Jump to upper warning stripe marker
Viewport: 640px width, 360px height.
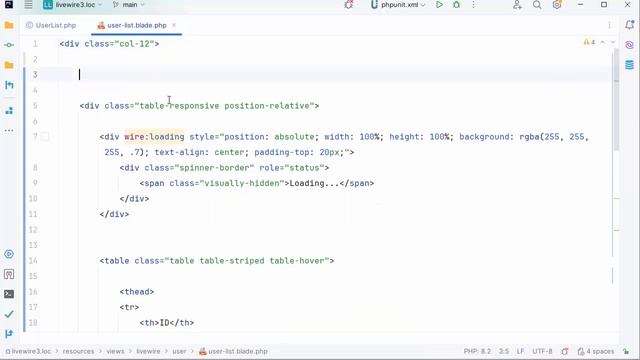(x=617, y=198)
